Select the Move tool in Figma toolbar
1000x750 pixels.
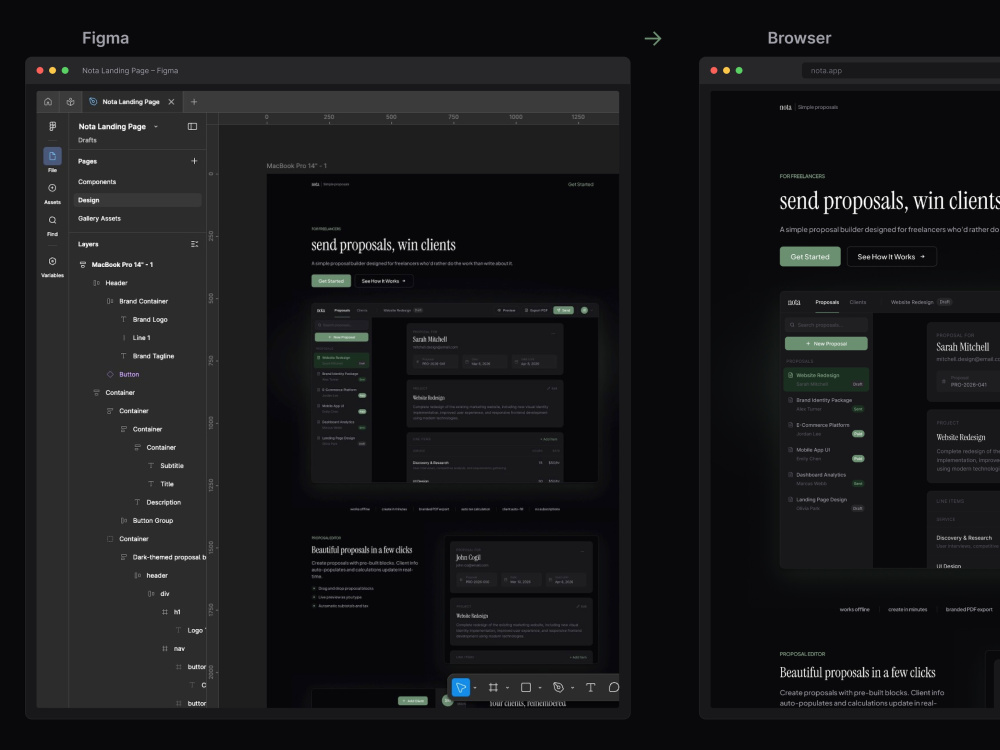coord(460,688)
